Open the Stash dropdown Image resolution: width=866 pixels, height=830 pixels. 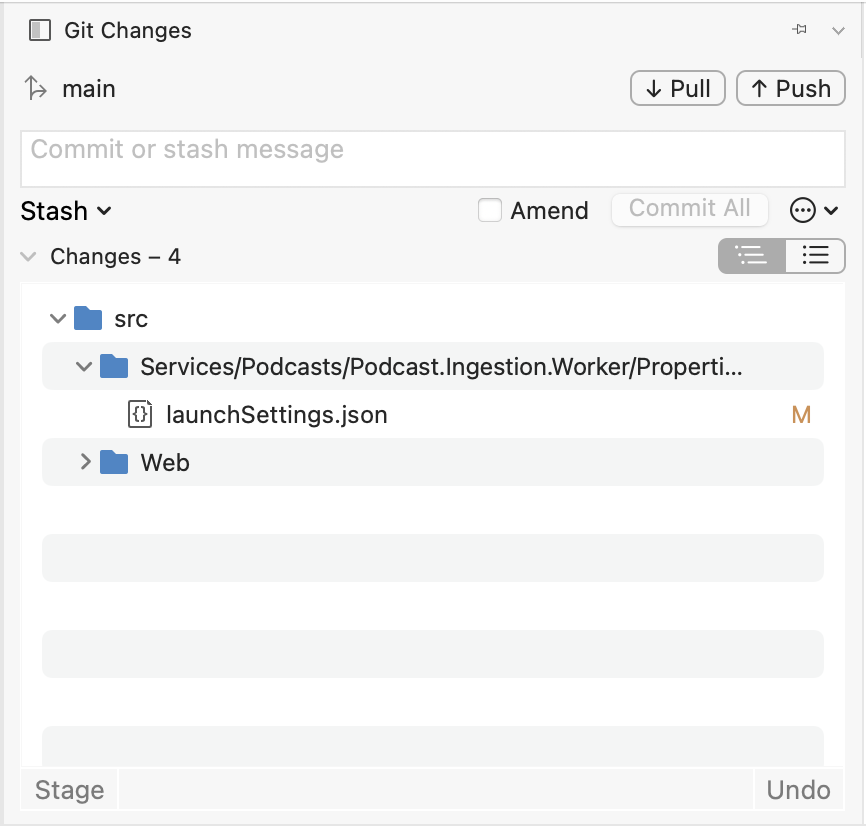point(66,211)
